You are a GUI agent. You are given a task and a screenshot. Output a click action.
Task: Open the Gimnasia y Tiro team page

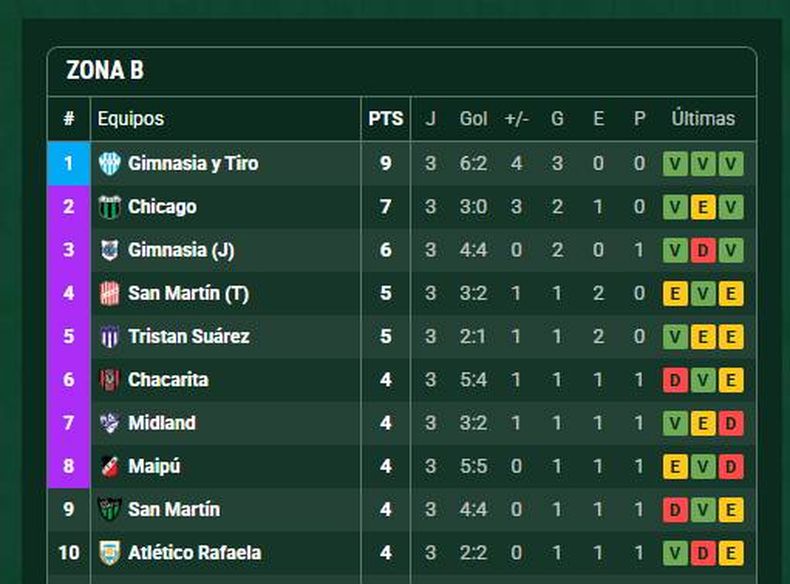pos(192,164)
